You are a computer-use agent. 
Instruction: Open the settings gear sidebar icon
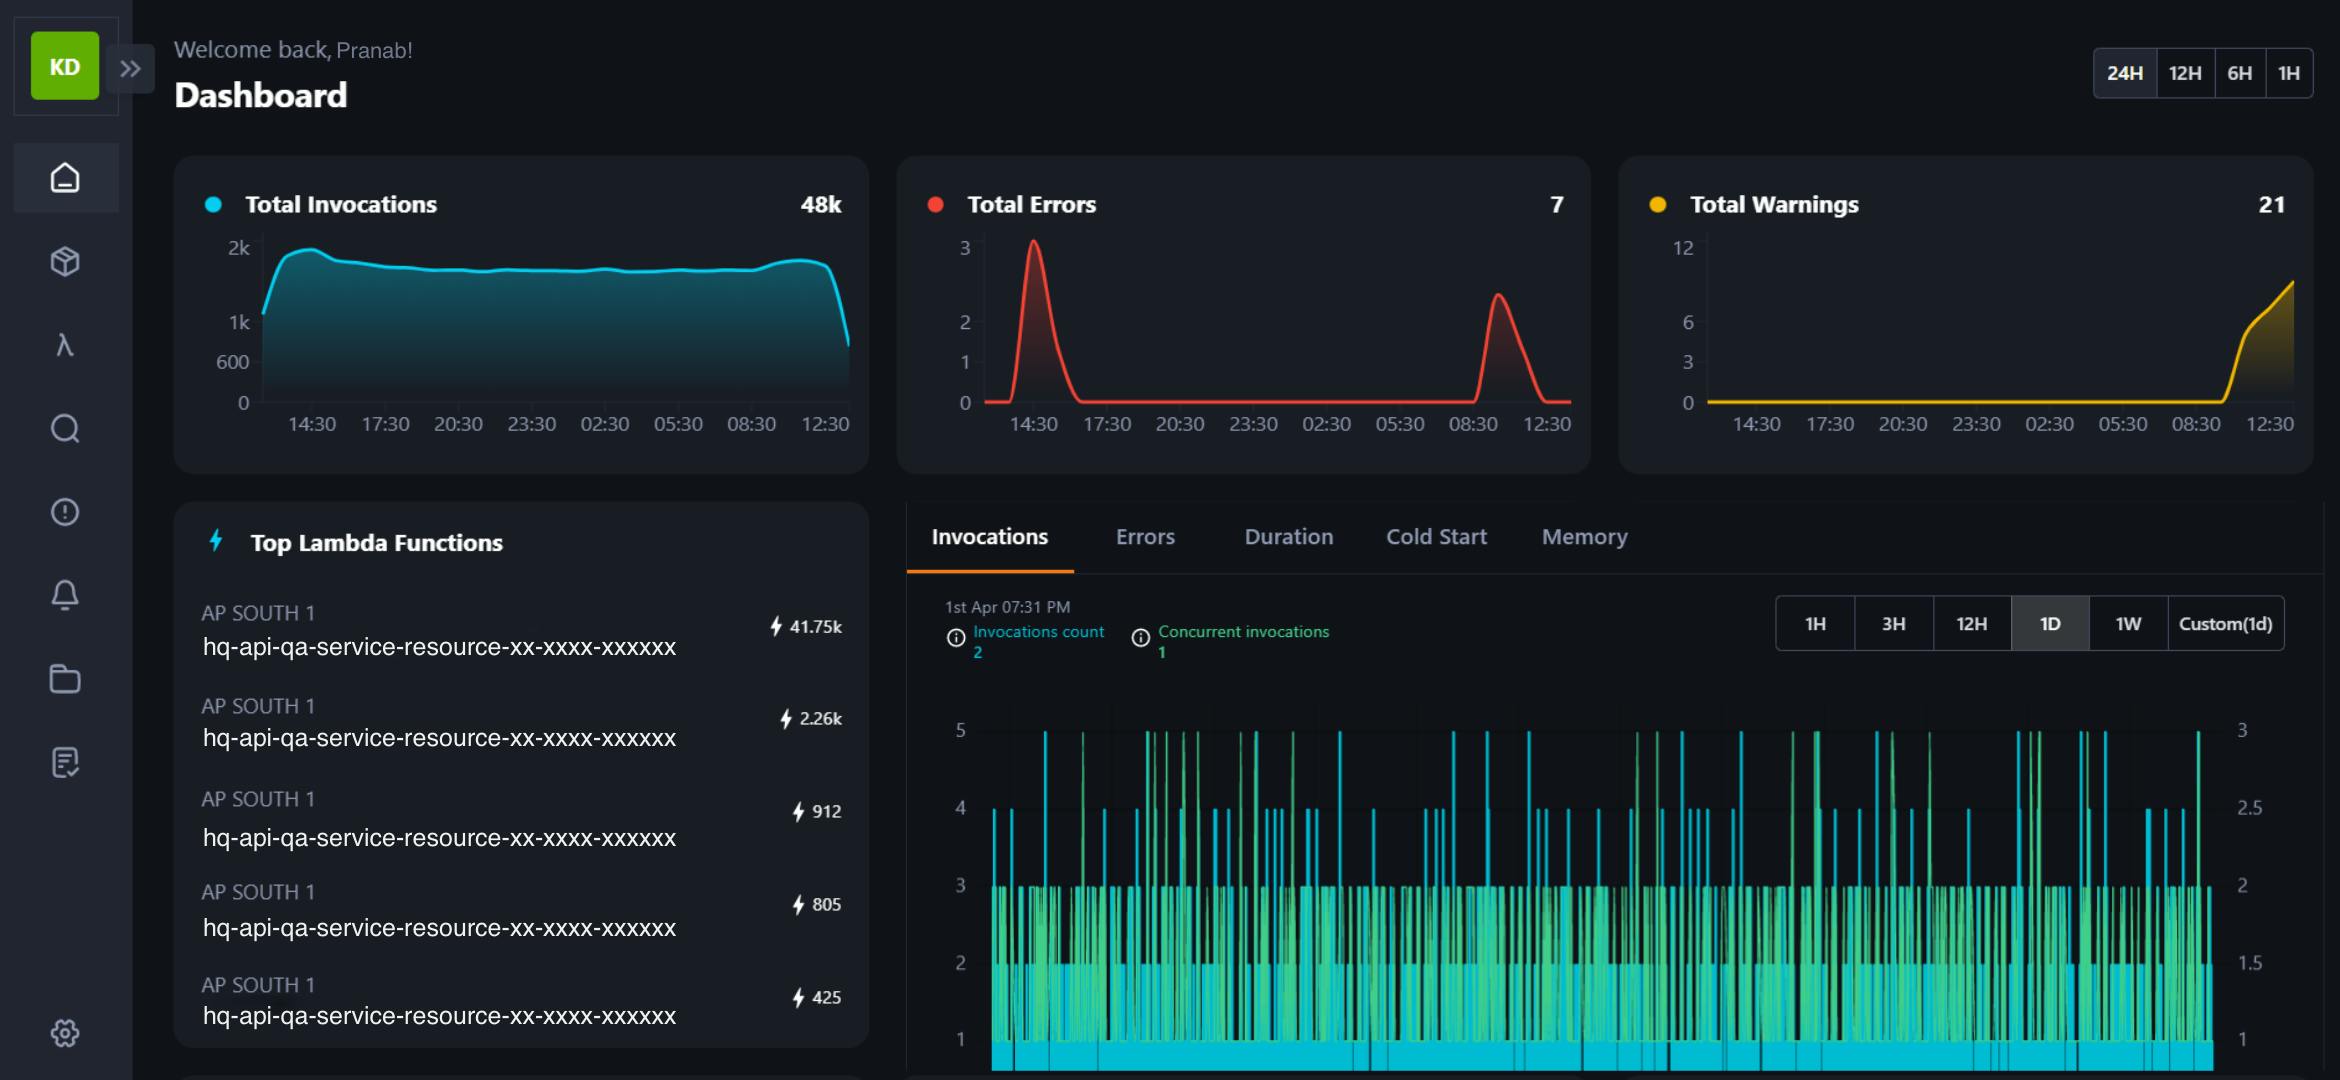pyautogui.click(x=65, y=1033)
